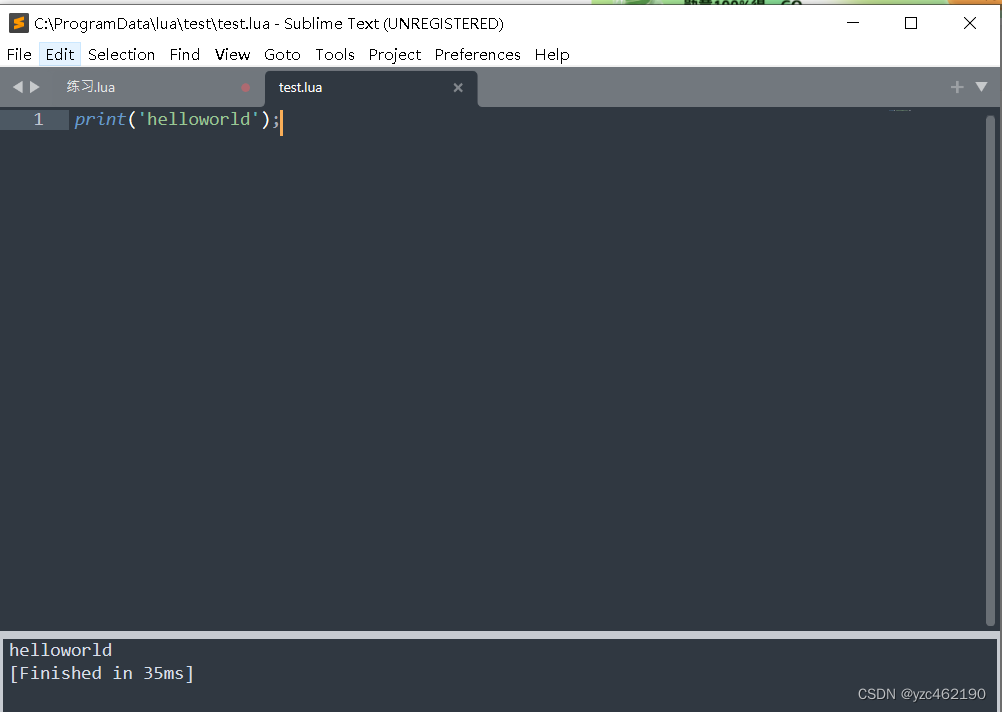The image size is (1002, 712).
Task: Click the helloworld output text
Action: (60, 649)
